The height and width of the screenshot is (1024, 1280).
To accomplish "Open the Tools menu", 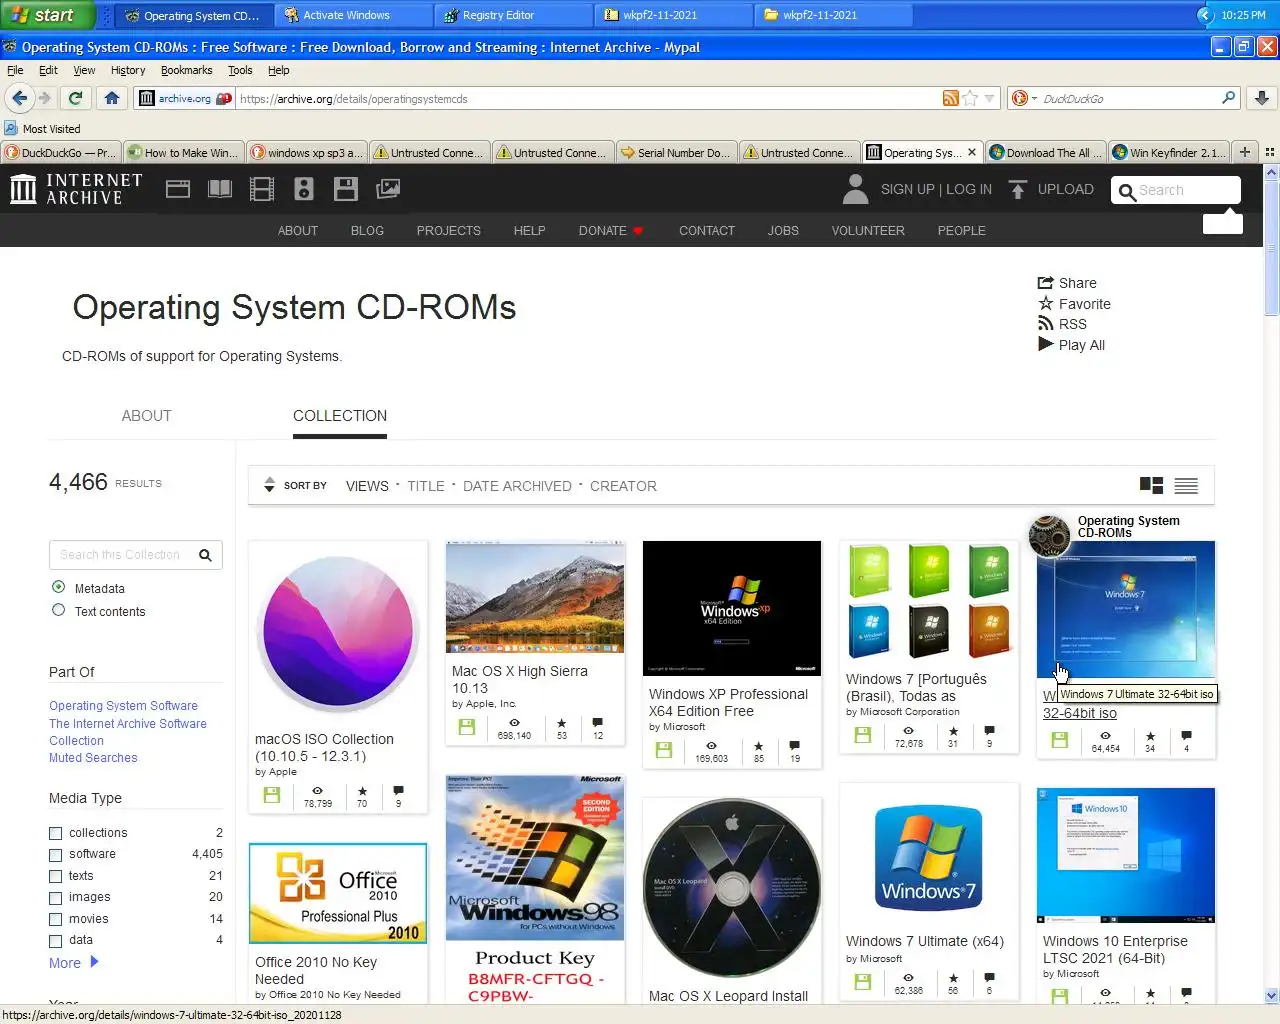I will [x=240, y=70].
